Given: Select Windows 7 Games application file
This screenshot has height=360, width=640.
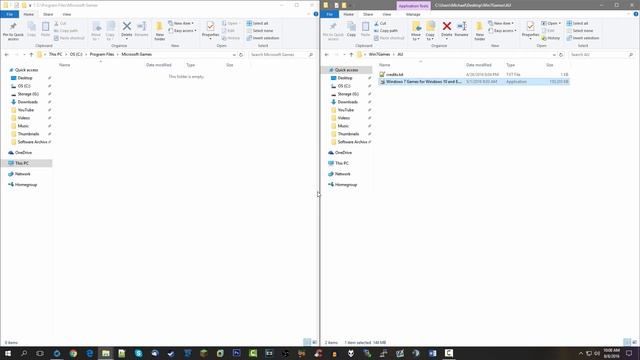Looking at the screenshot, I should 473,82.
